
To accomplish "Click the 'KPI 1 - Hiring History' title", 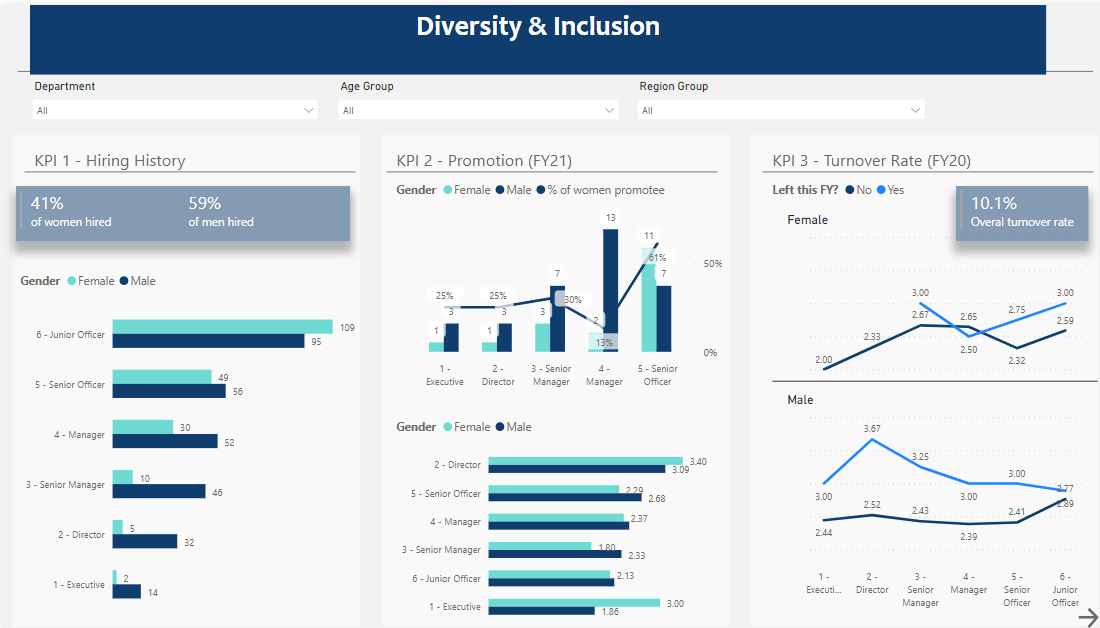I will coord(110,160).
